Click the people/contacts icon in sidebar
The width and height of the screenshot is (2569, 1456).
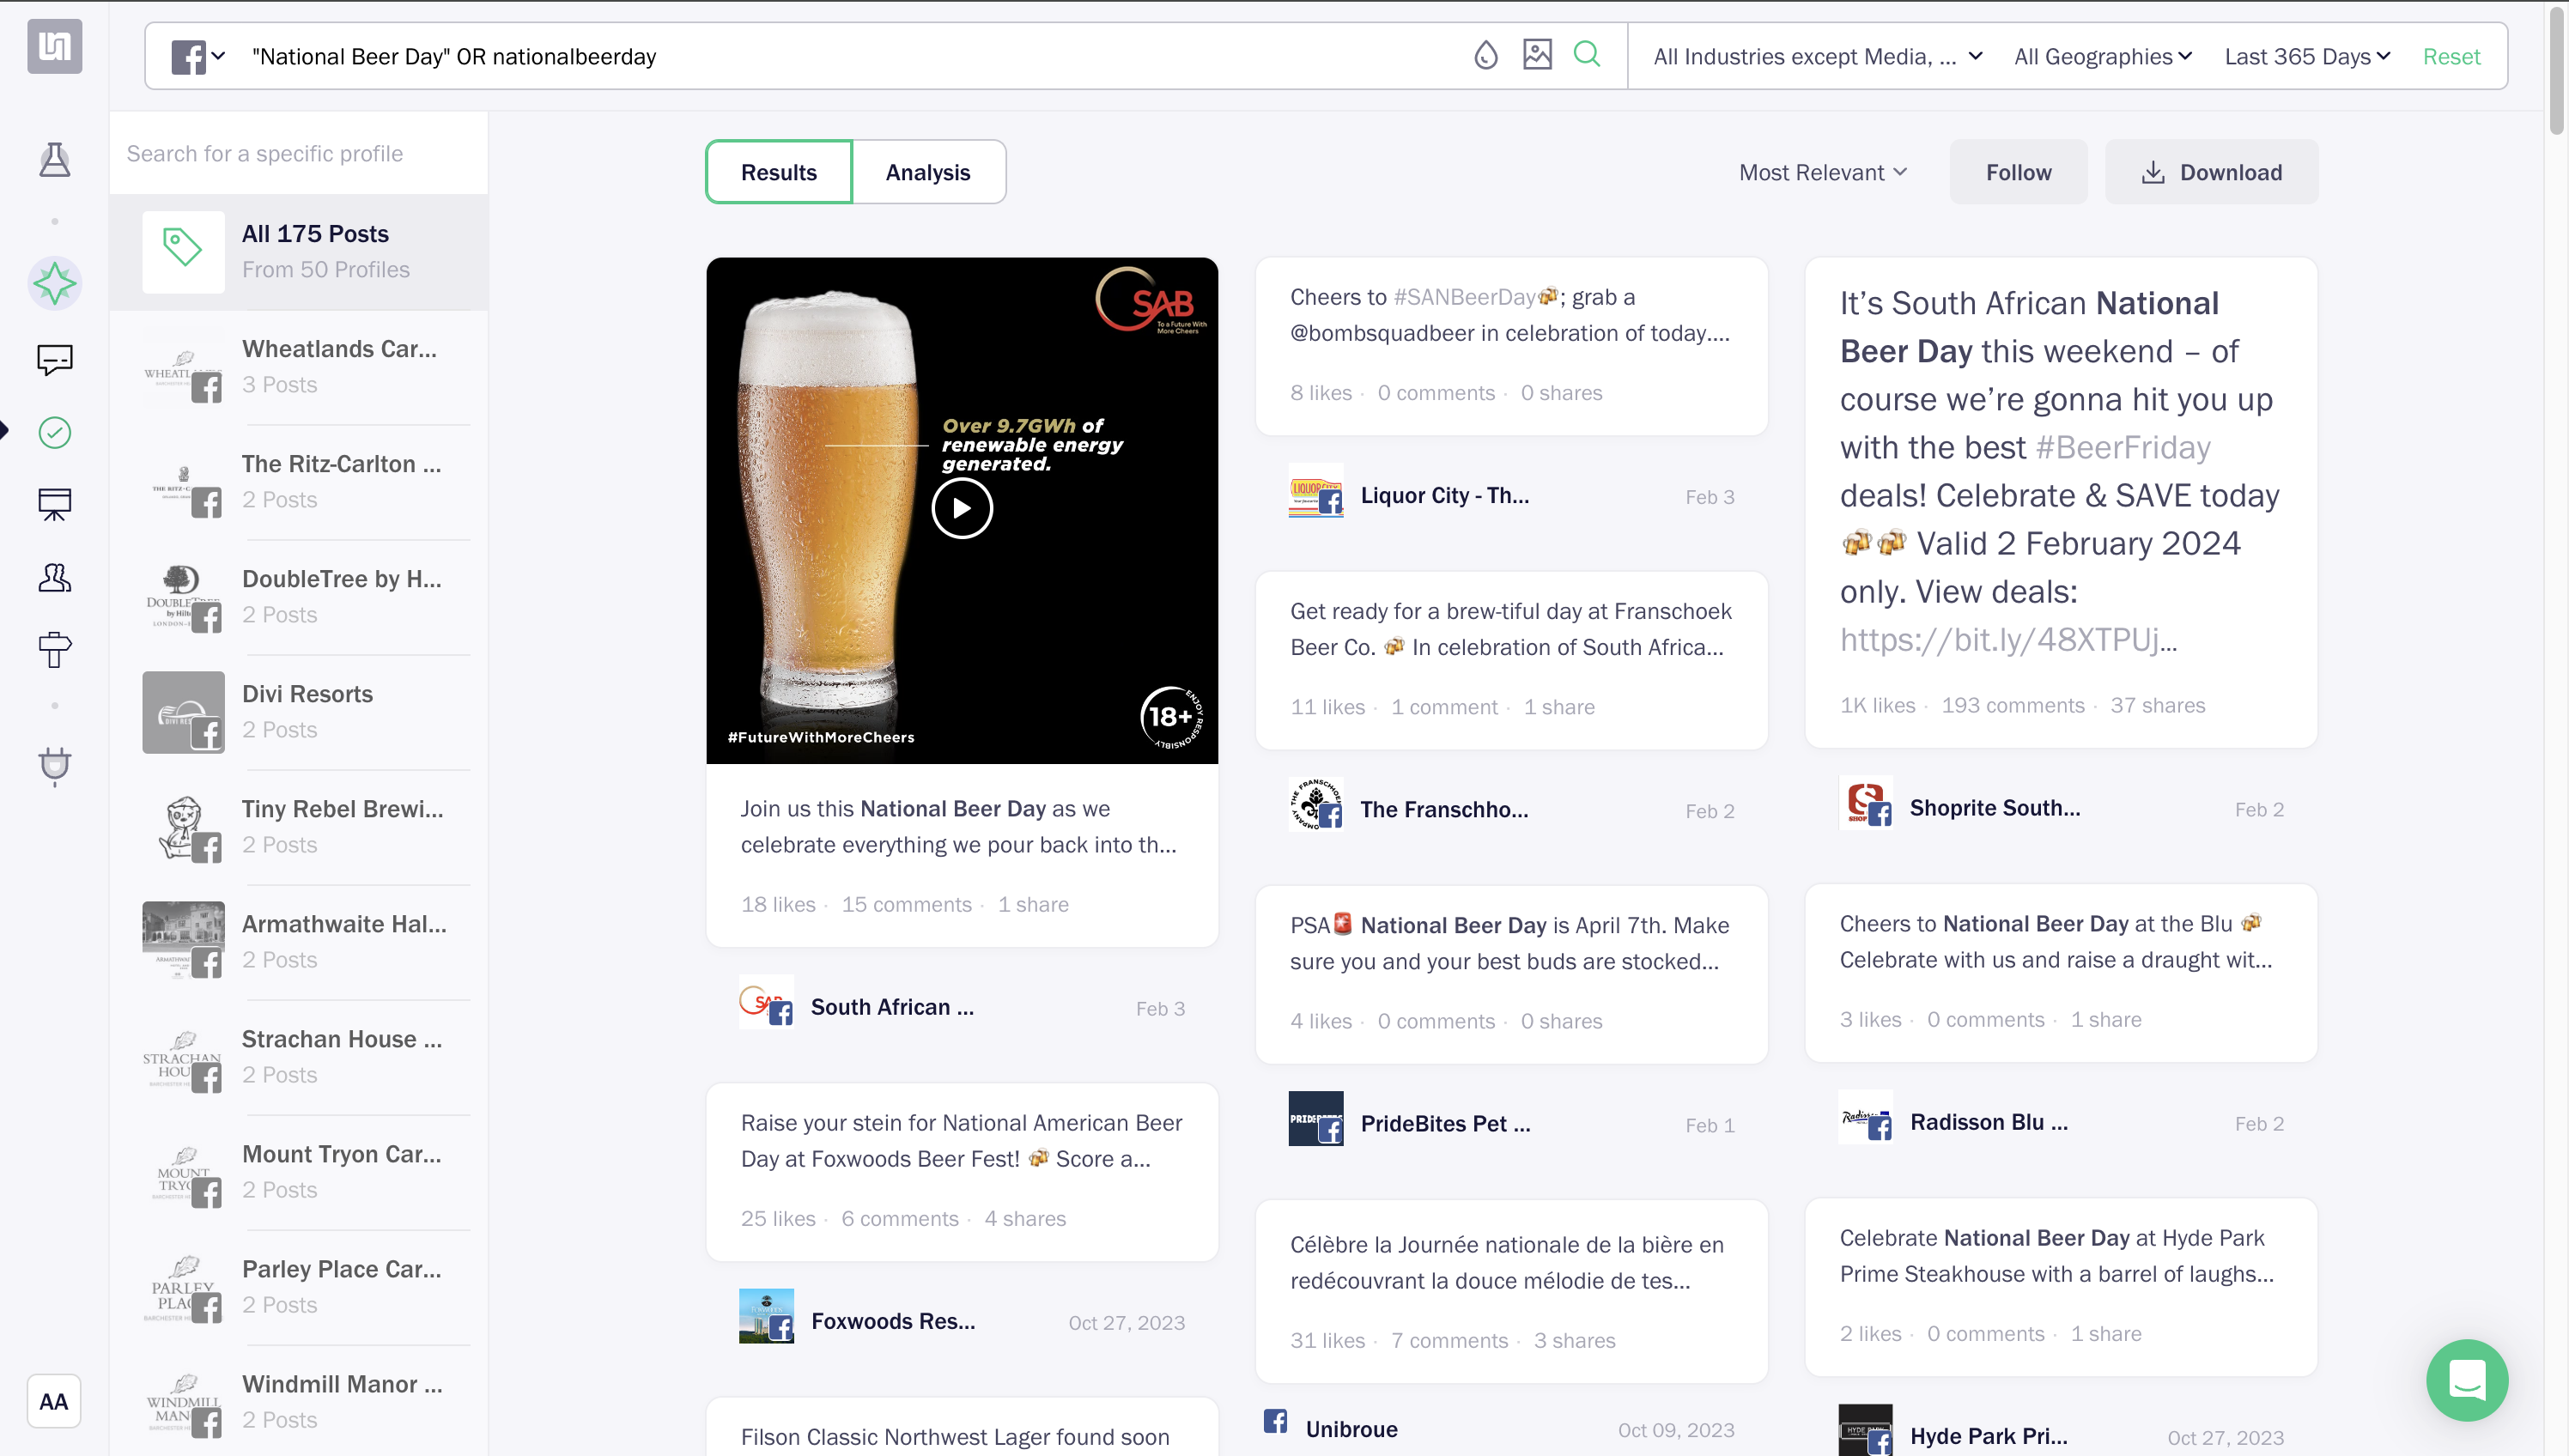[55, 579]
